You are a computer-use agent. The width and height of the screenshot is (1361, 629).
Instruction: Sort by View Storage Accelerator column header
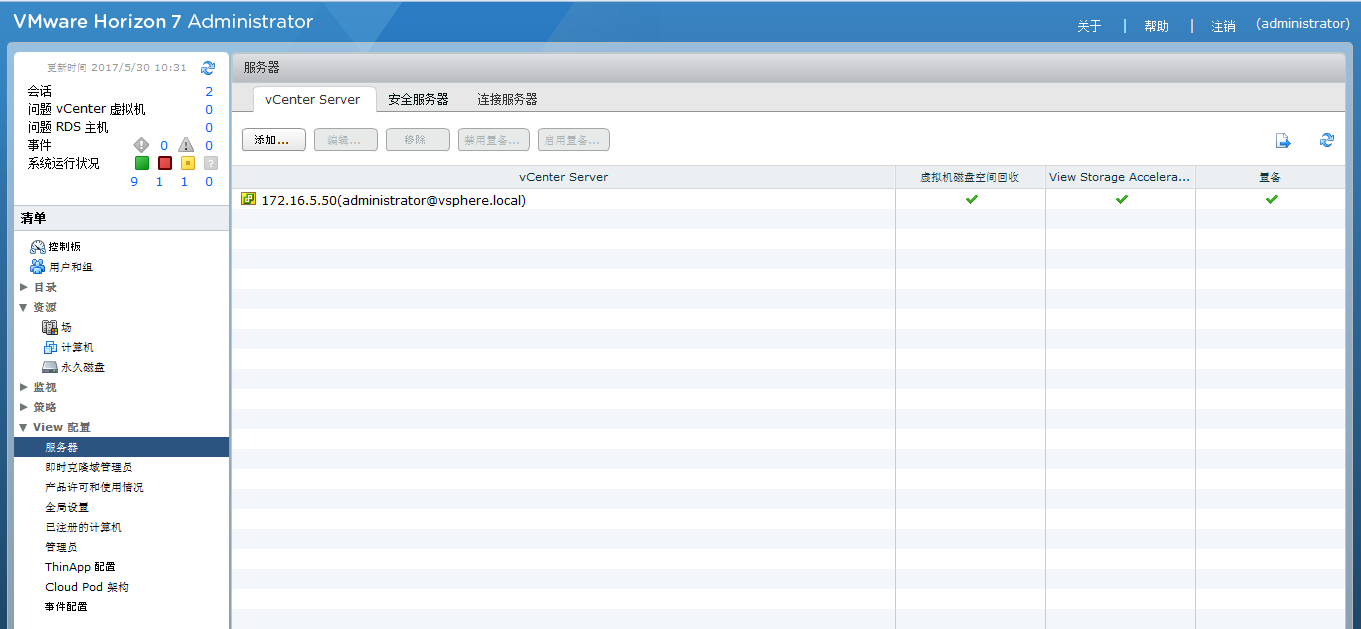tap(1120, 177)
